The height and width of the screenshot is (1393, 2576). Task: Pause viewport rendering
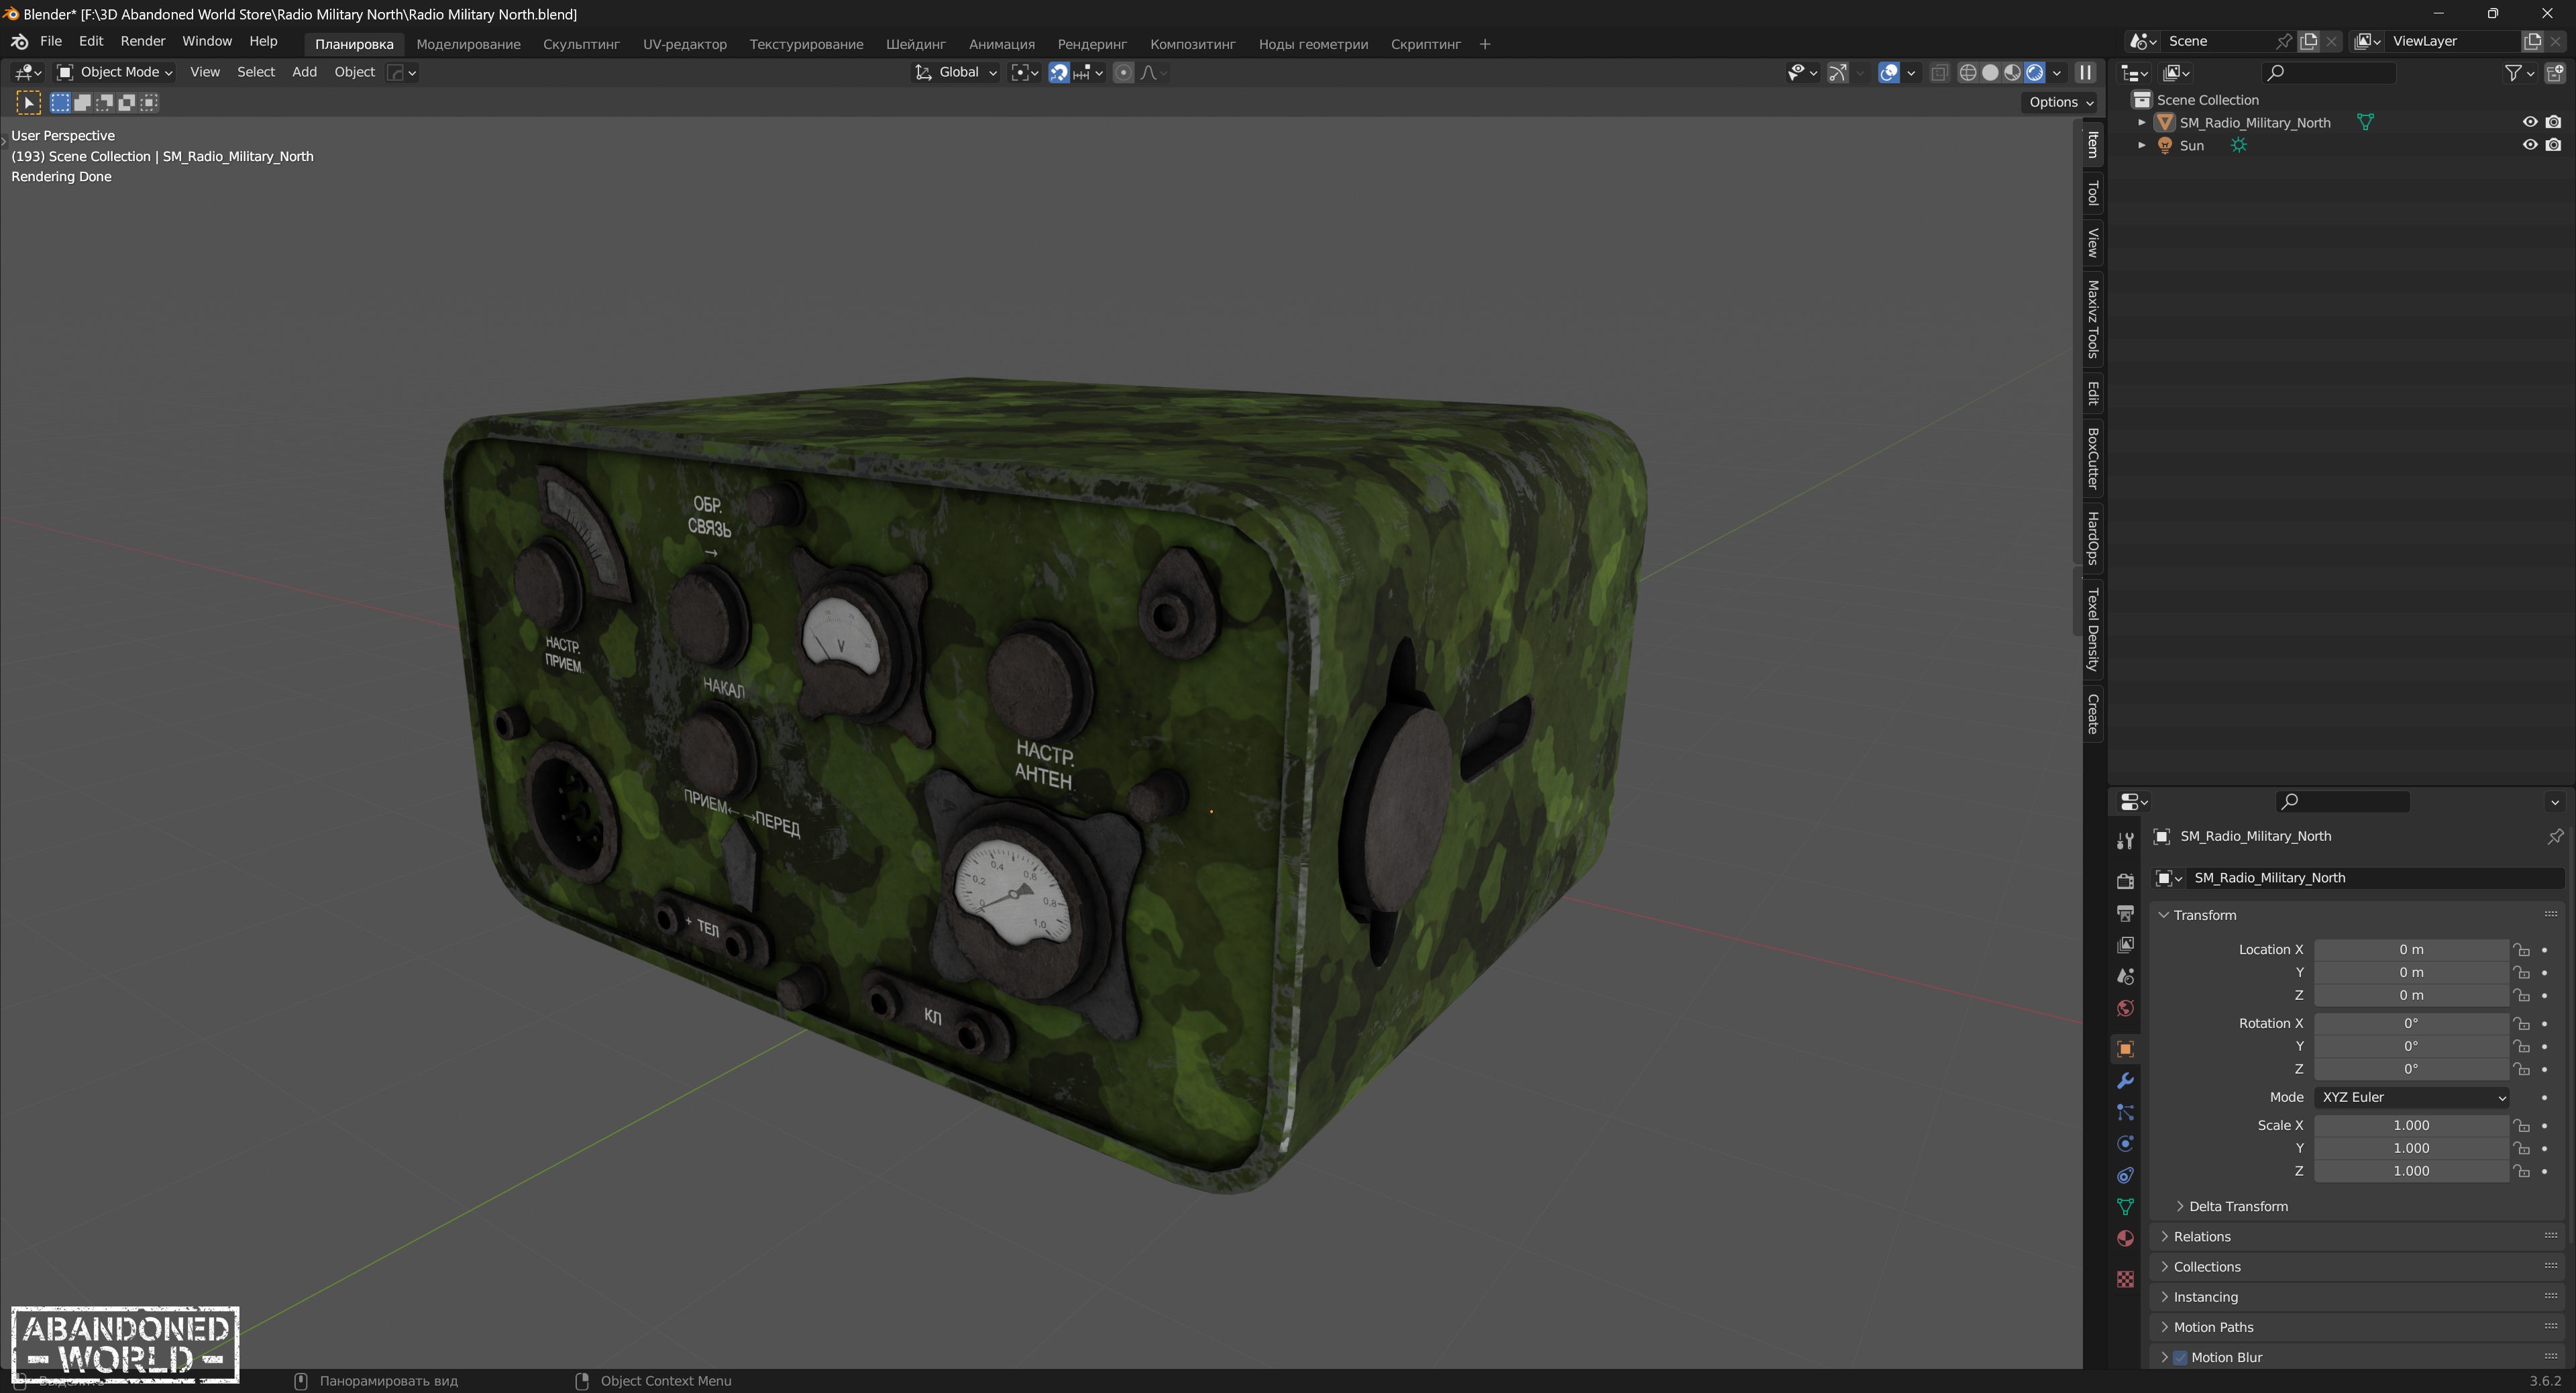(x=2085, y=72)
